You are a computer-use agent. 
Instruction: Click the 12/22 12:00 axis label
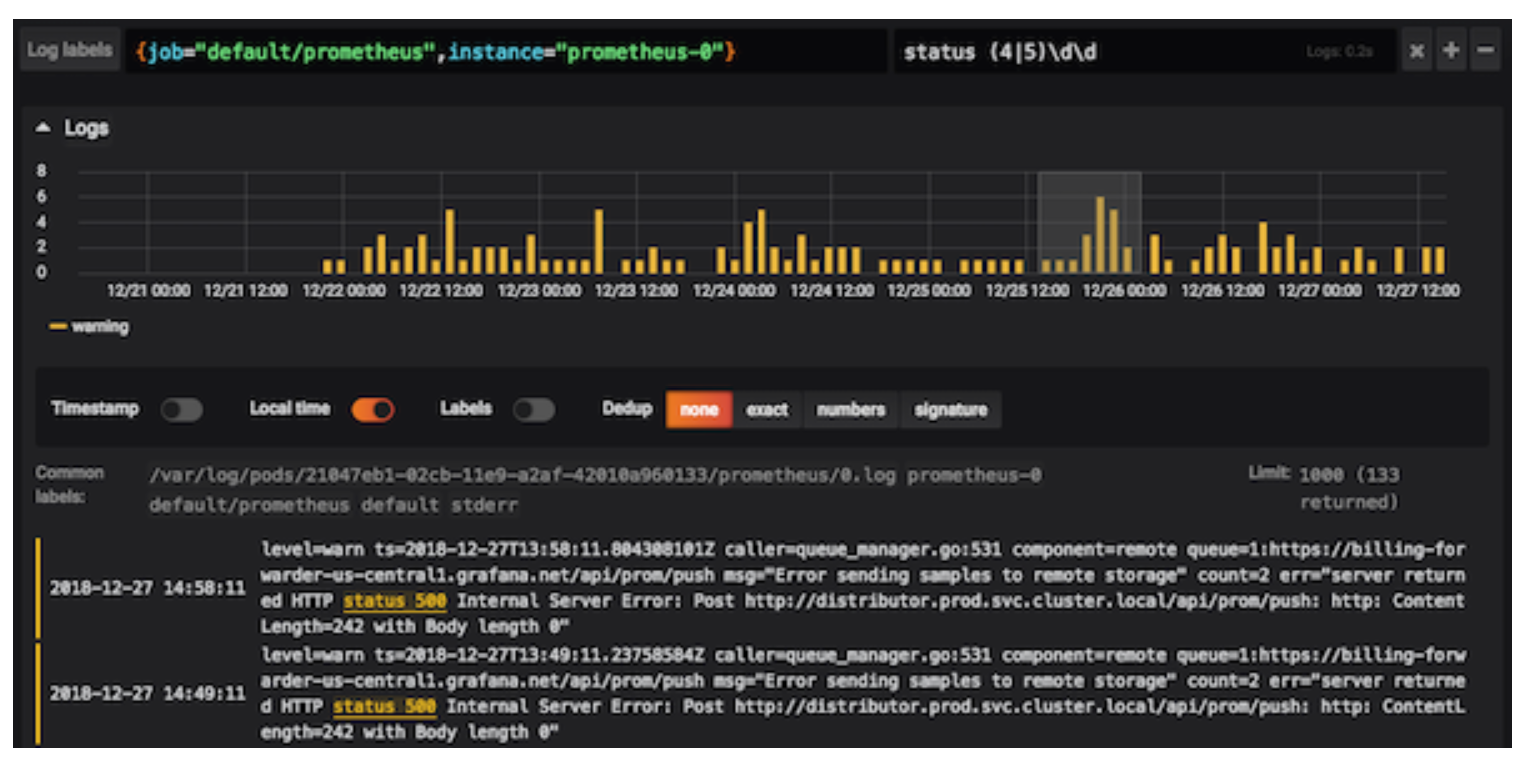tap(440, 291)
